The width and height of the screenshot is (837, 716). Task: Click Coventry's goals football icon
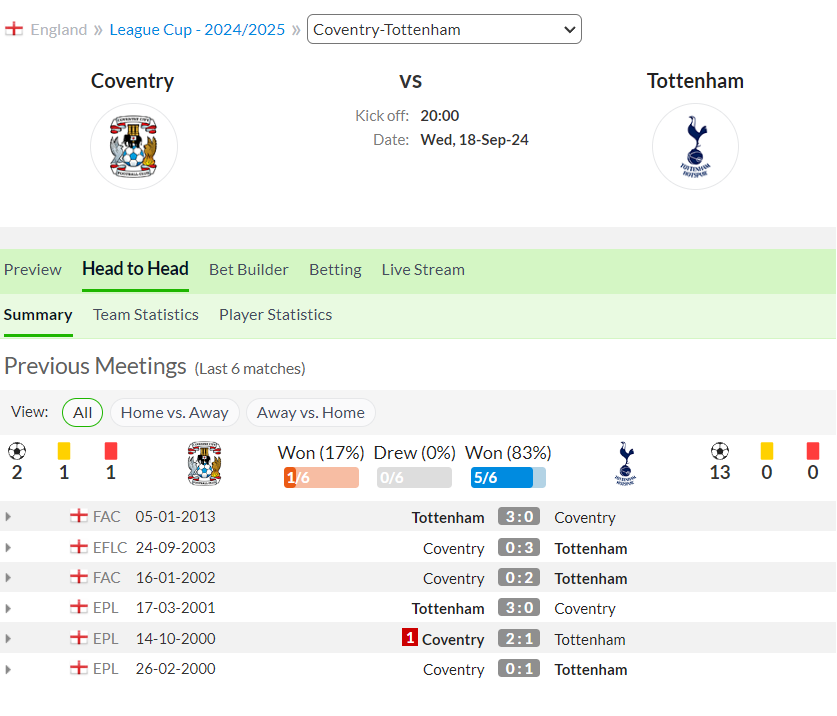17,451
